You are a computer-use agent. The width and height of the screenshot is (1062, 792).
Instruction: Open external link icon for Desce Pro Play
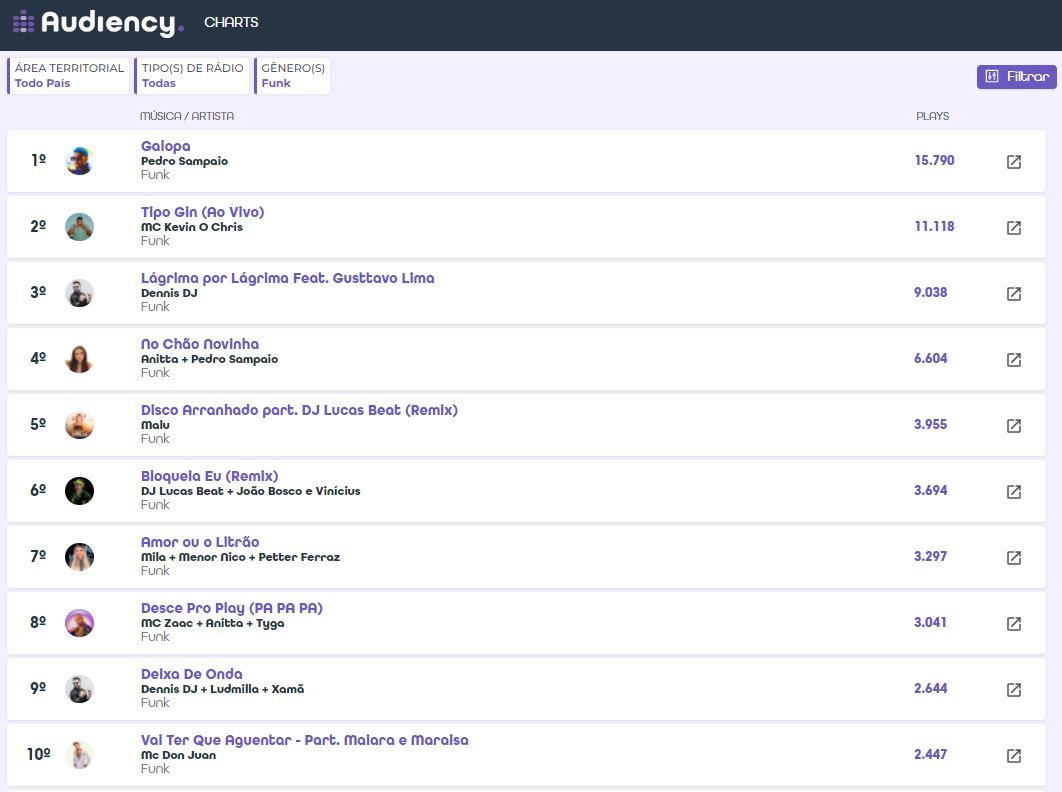[x=1013, y=623]
